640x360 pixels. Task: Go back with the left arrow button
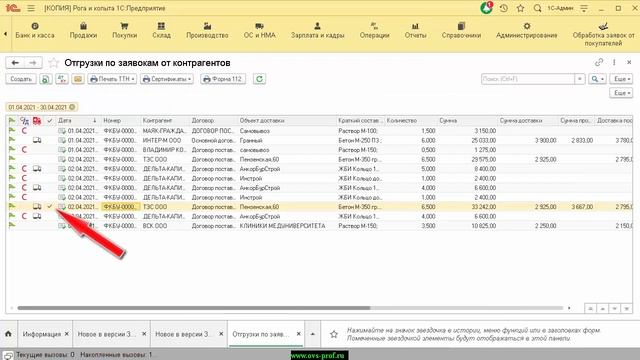(15, 62)
